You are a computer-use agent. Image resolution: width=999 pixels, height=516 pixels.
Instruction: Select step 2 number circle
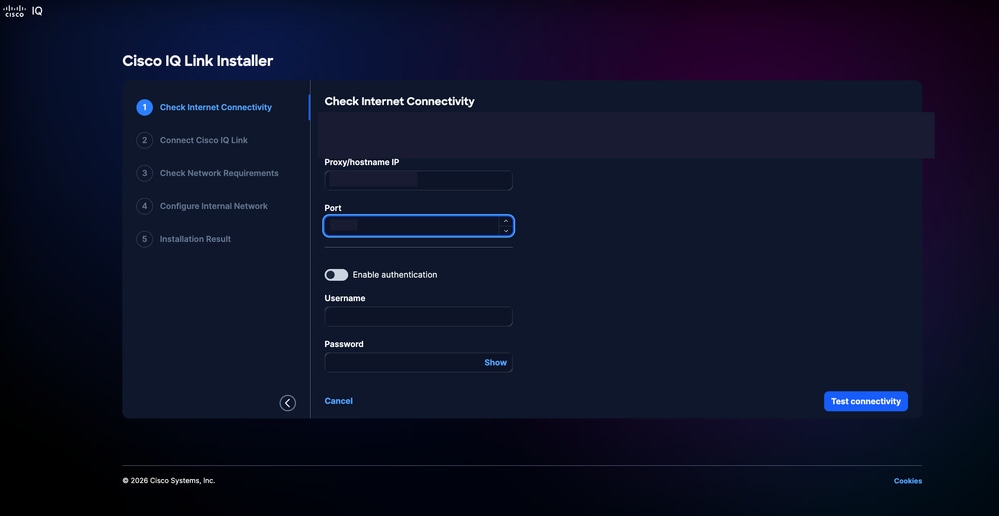(x=145, y=140)
